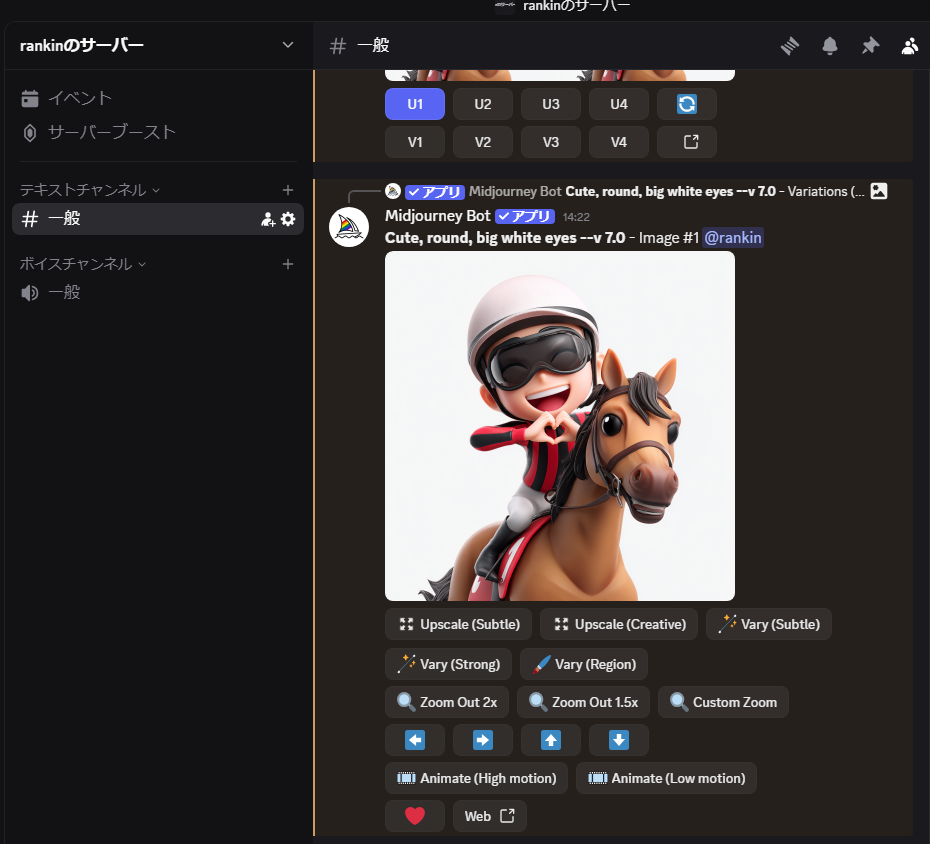Click the Vary (Region) button
The width and height of the screenshot is (930, 844).
coord(587,664)
